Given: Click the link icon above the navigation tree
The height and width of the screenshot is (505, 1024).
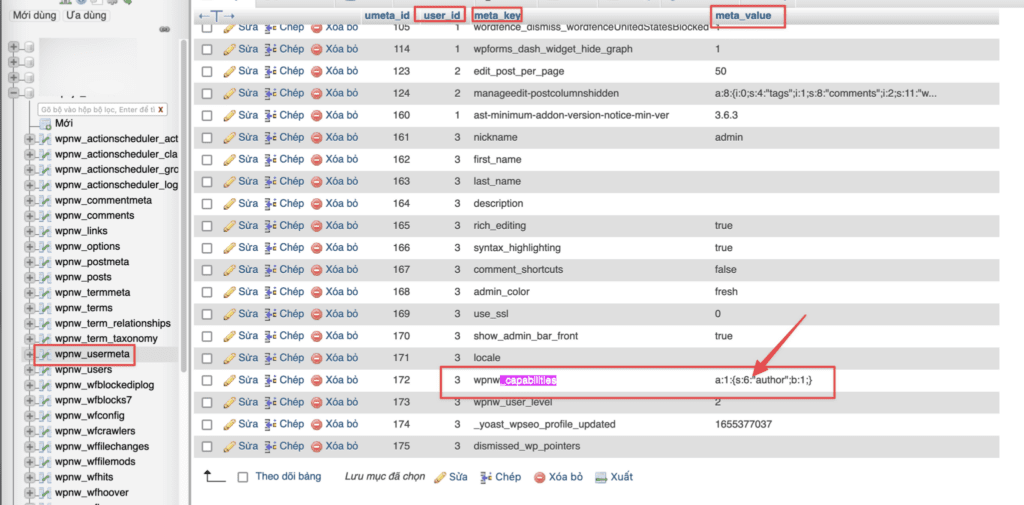Looking at the screenshot, I should 165,30.
